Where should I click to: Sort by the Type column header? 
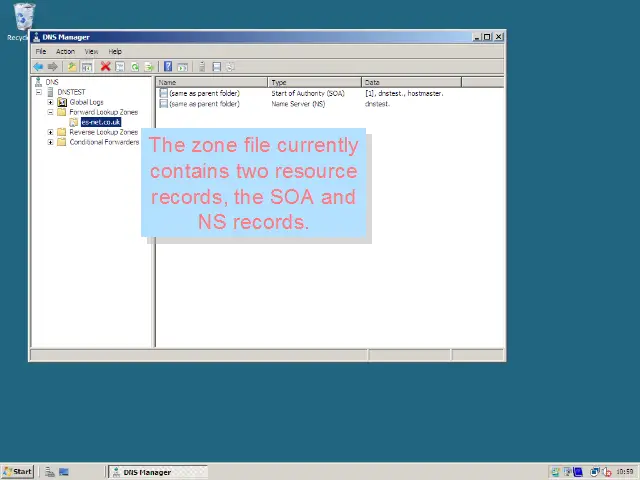pos(314,82)
